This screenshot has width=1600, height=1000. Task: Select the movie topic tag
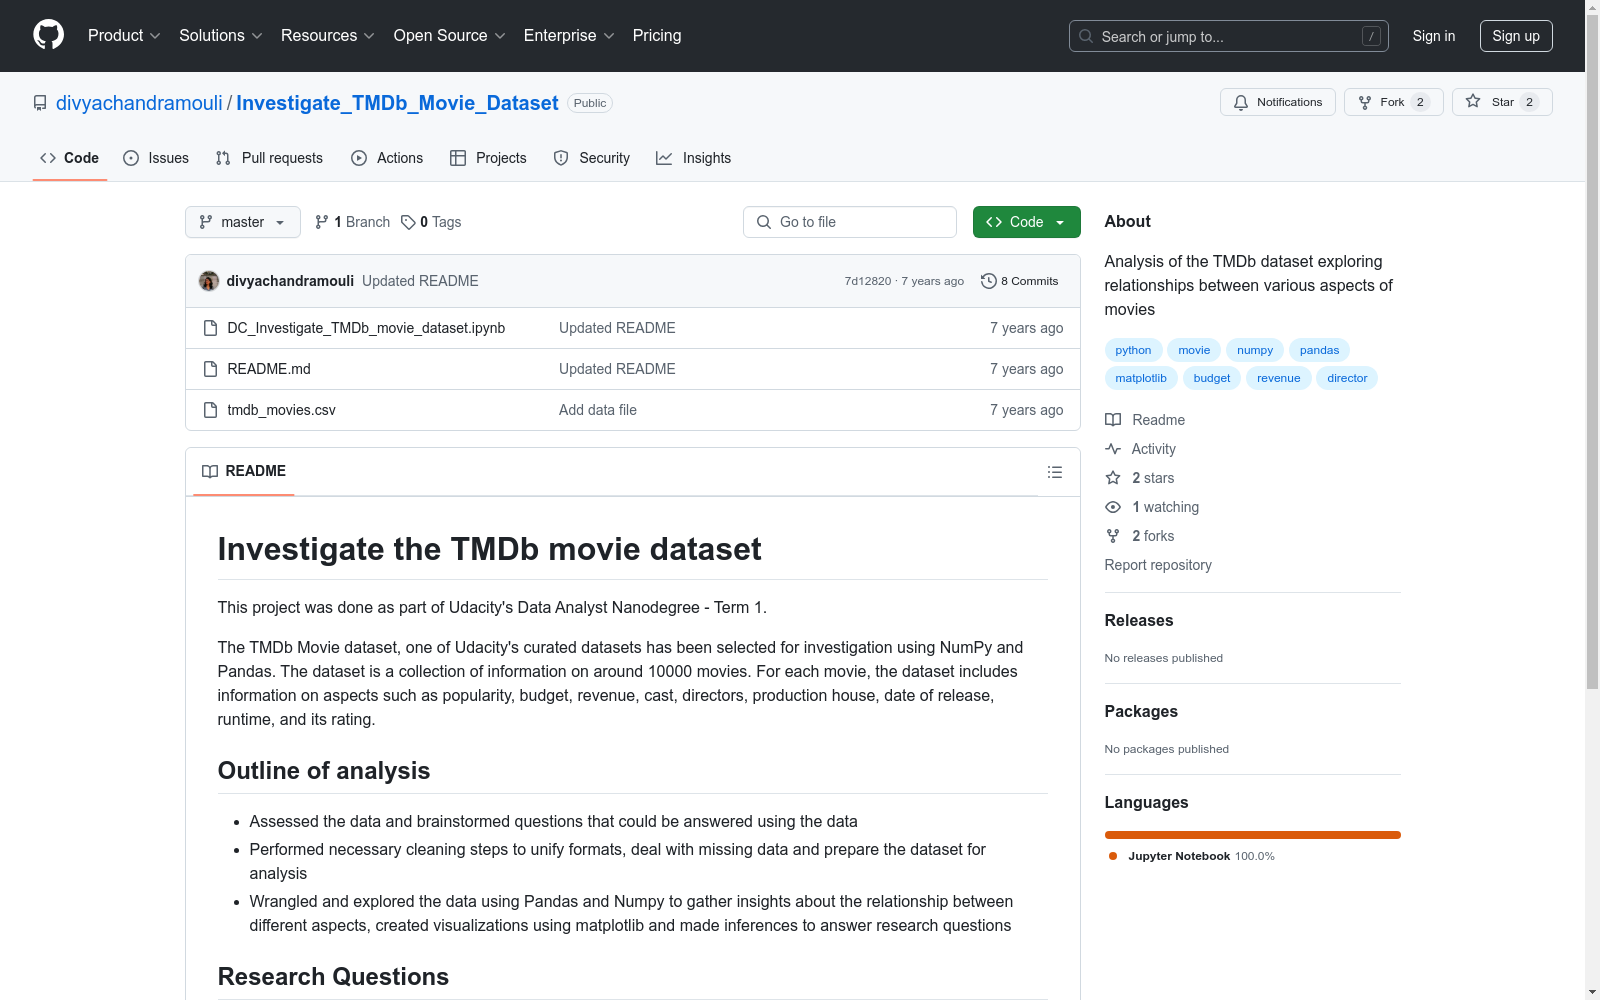pyautogui.click(x=1194, y=350)
